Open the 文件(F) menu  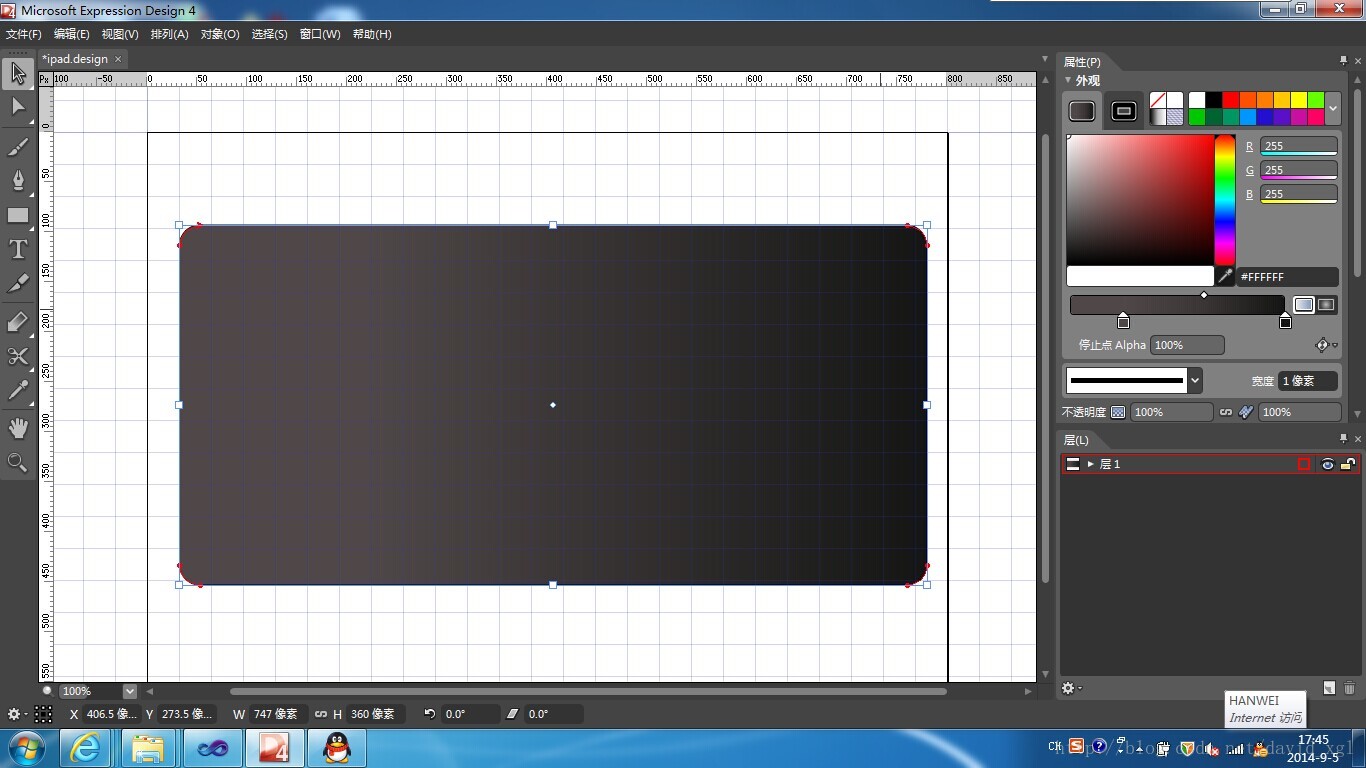click(x=24, y=34)
